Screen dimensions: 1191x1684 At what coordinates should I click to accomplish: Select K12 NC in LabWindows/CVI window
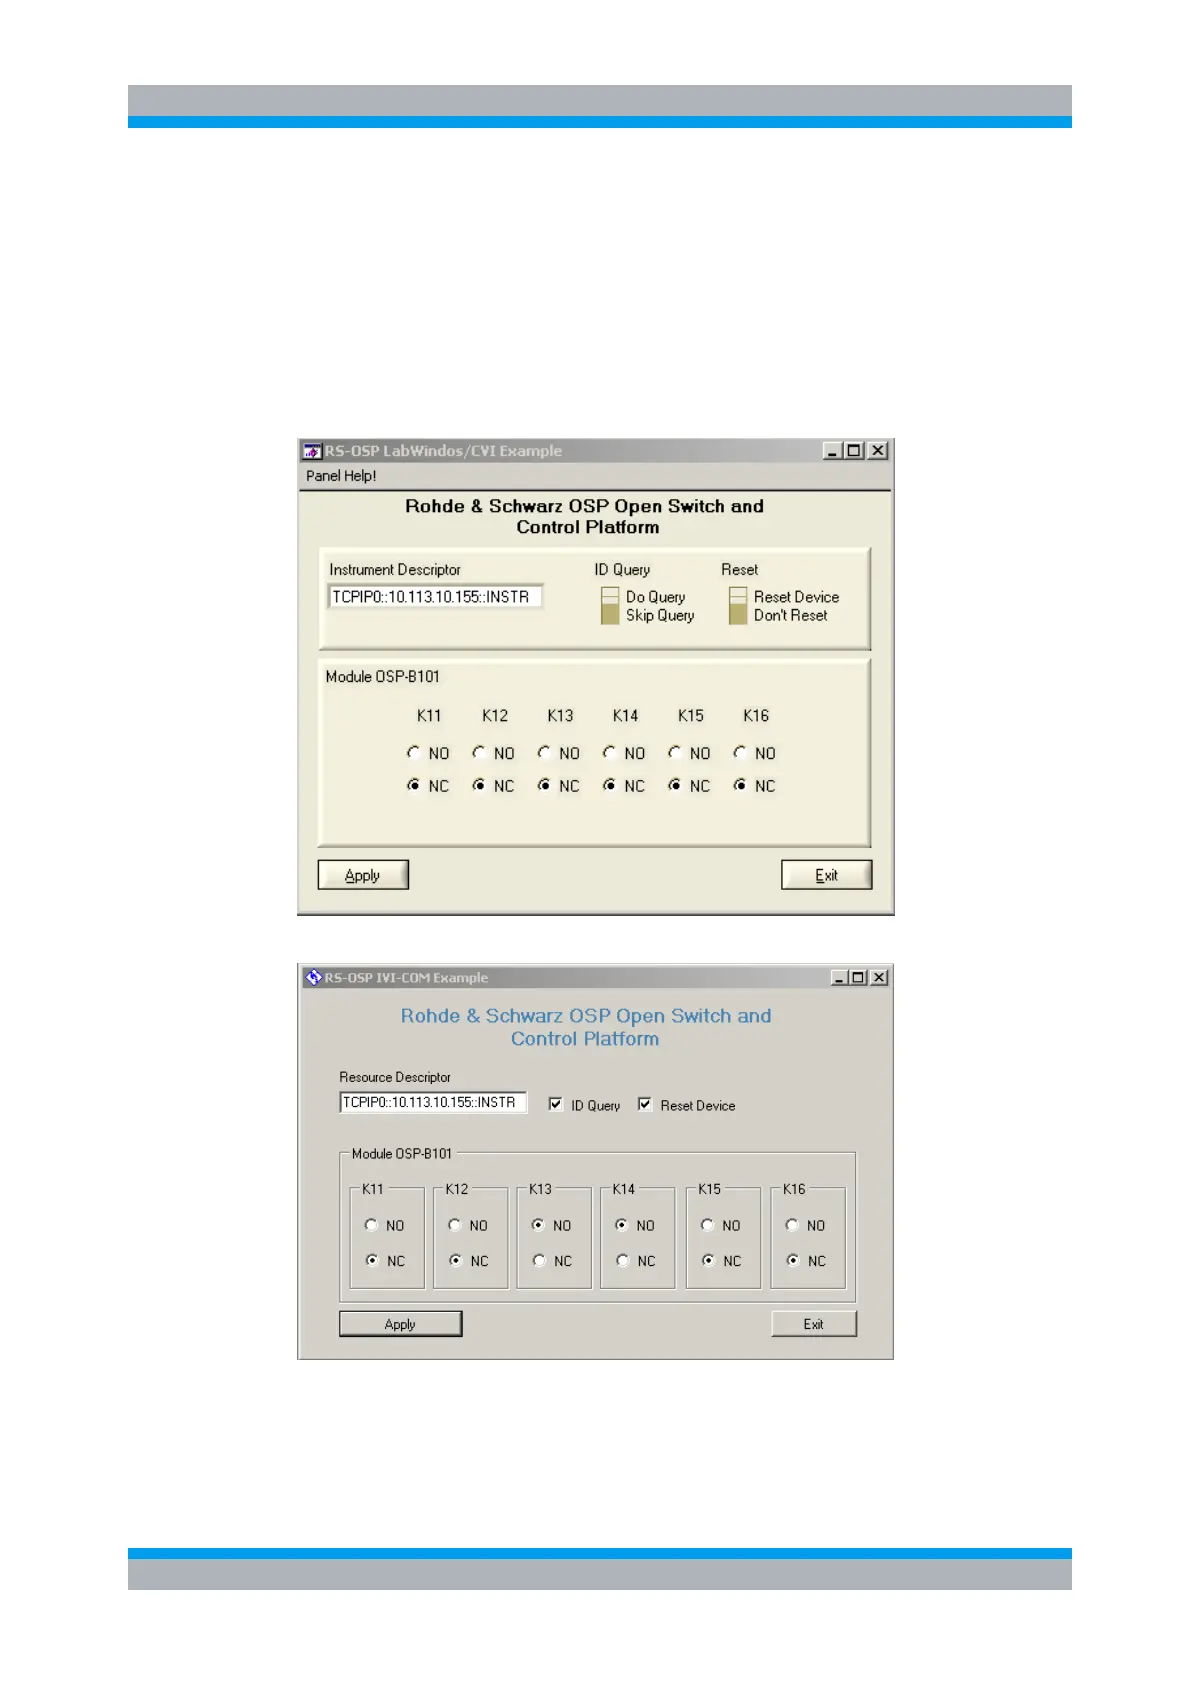point(479,785)
